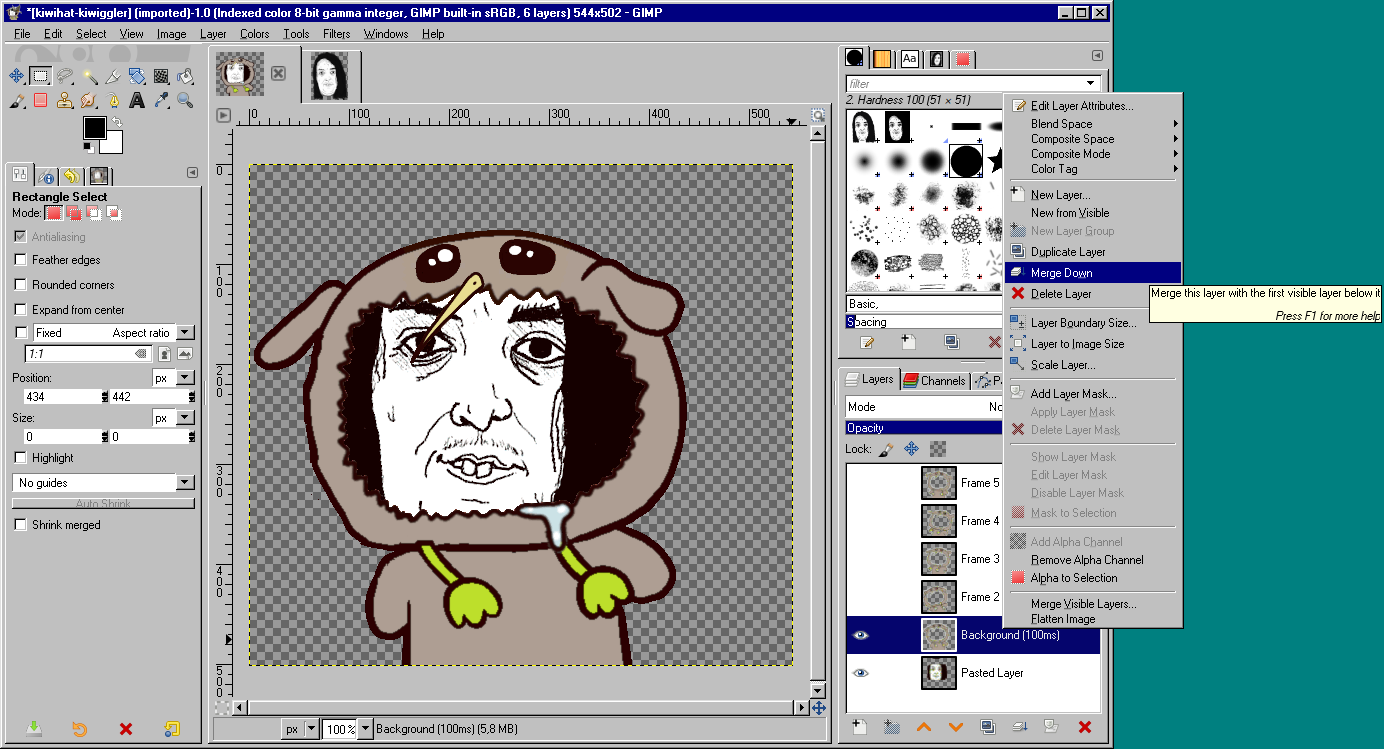This screenshot has width=1384, height=749.
Task: Hide the Pasted Layer eye icon
Action: [860, 673]
